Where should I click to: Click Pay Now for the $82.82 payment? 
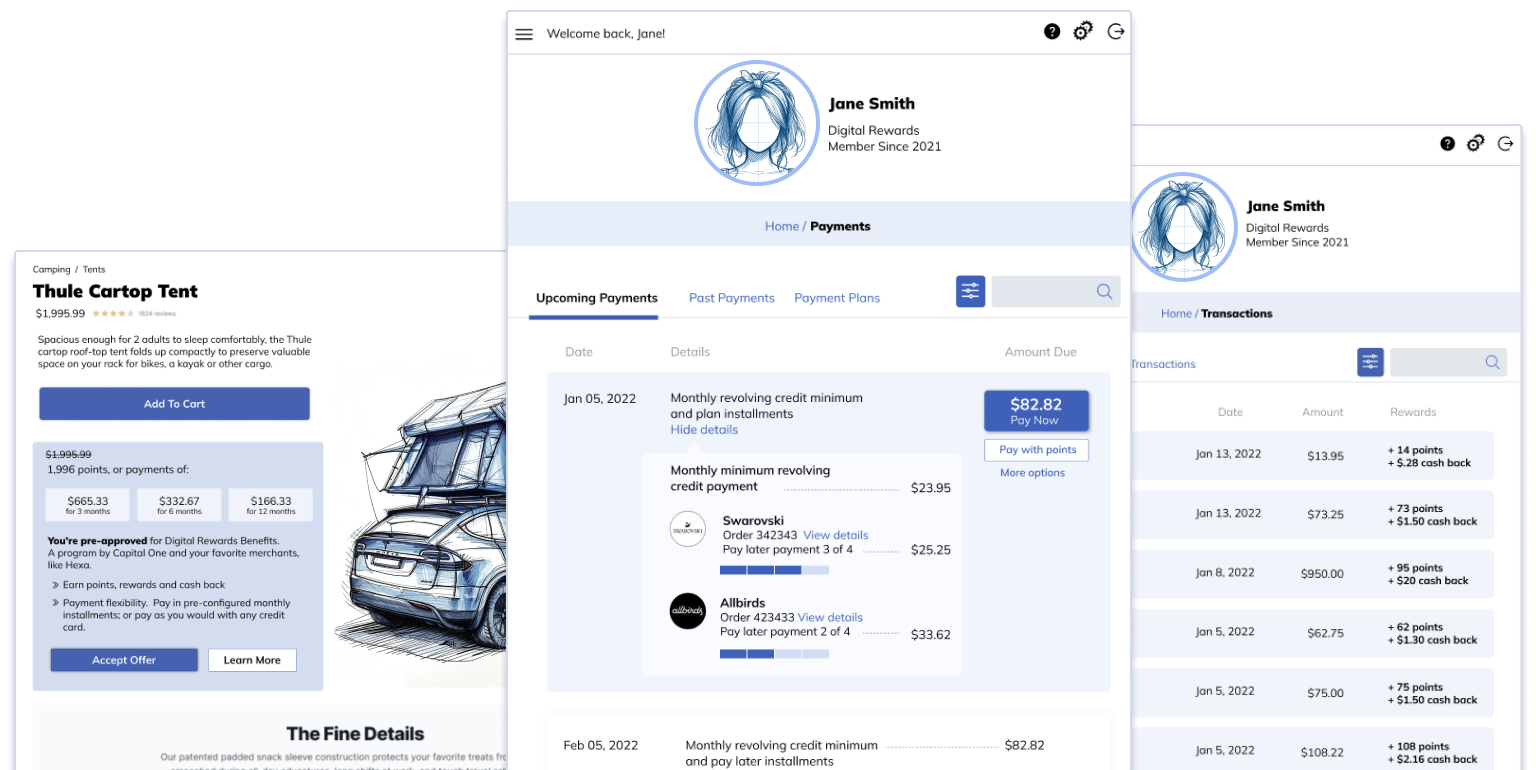click(x=1036, y=410)
